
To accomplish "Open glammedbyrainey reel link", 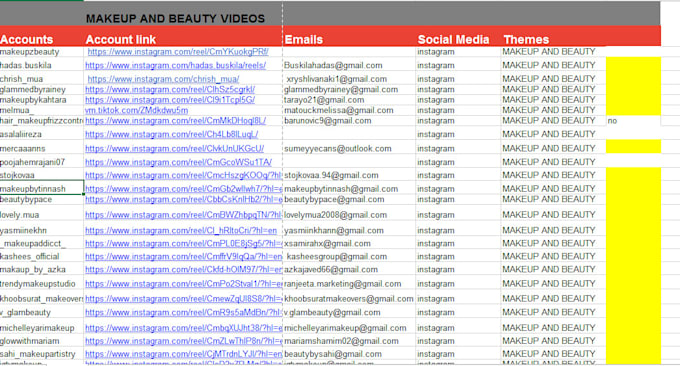I will pyautogui.click(x=170, y=89).
